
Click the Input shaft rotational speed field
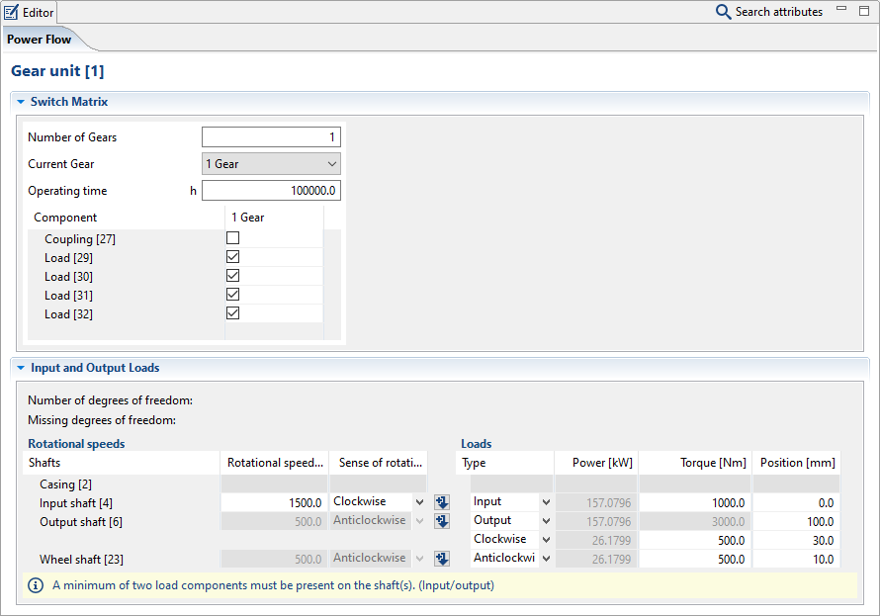click(274, 502)
